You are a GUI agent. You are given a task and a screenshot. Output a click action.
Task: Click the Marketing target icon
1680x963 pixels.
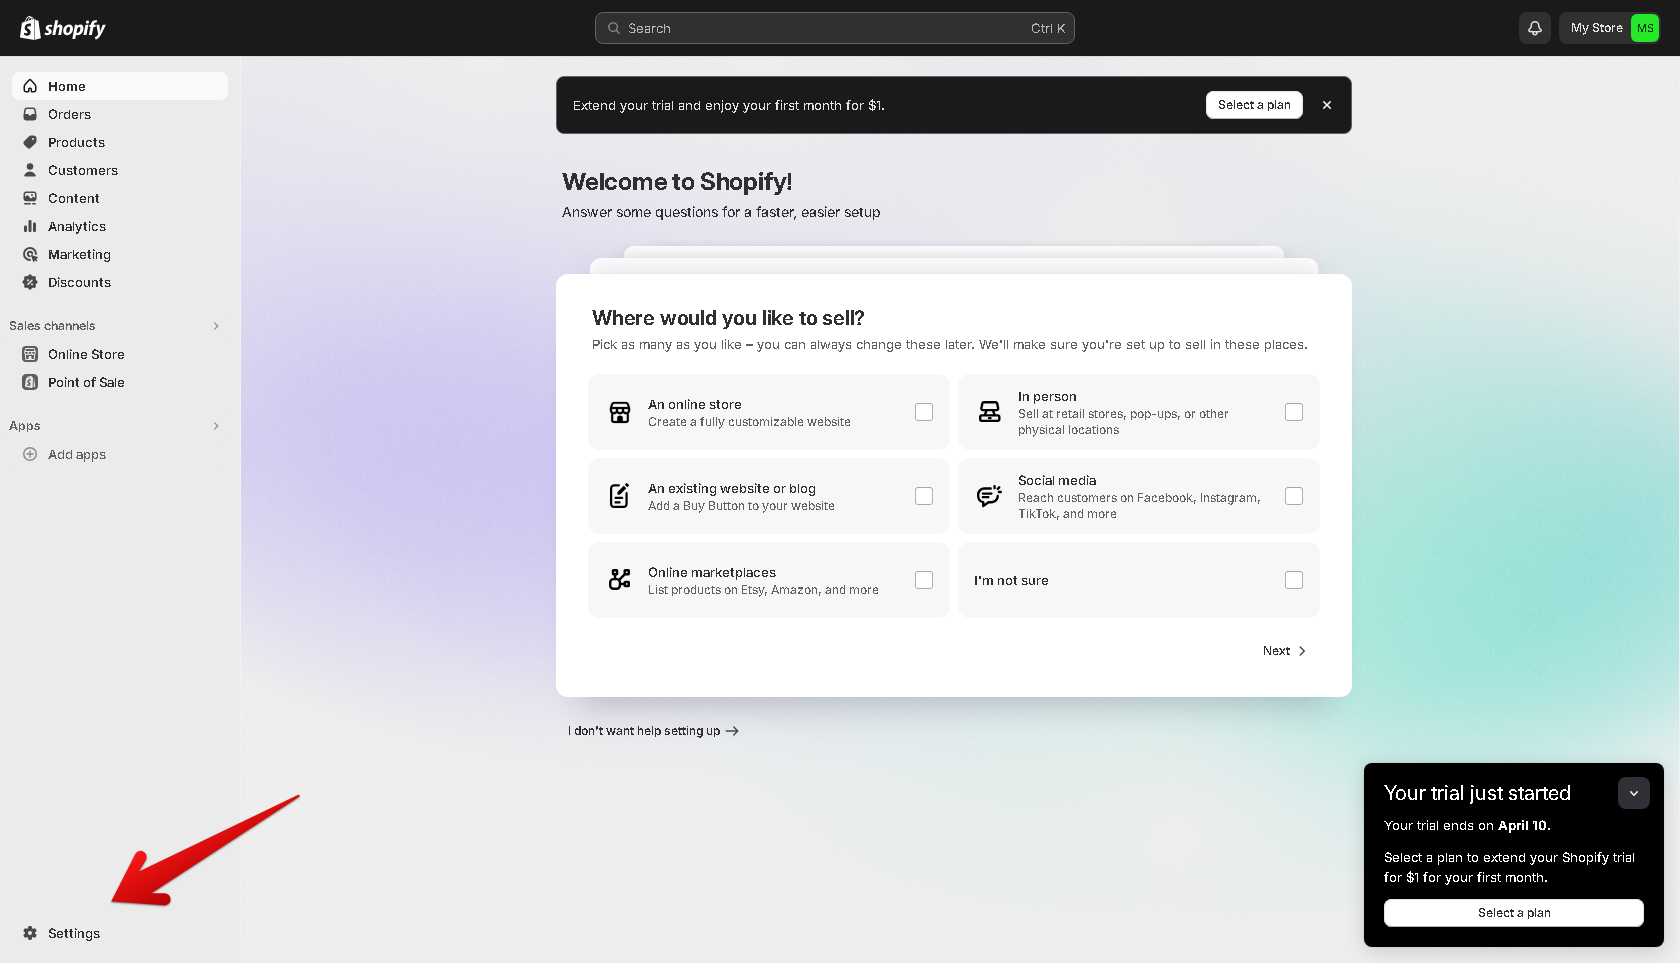(30, 254)
